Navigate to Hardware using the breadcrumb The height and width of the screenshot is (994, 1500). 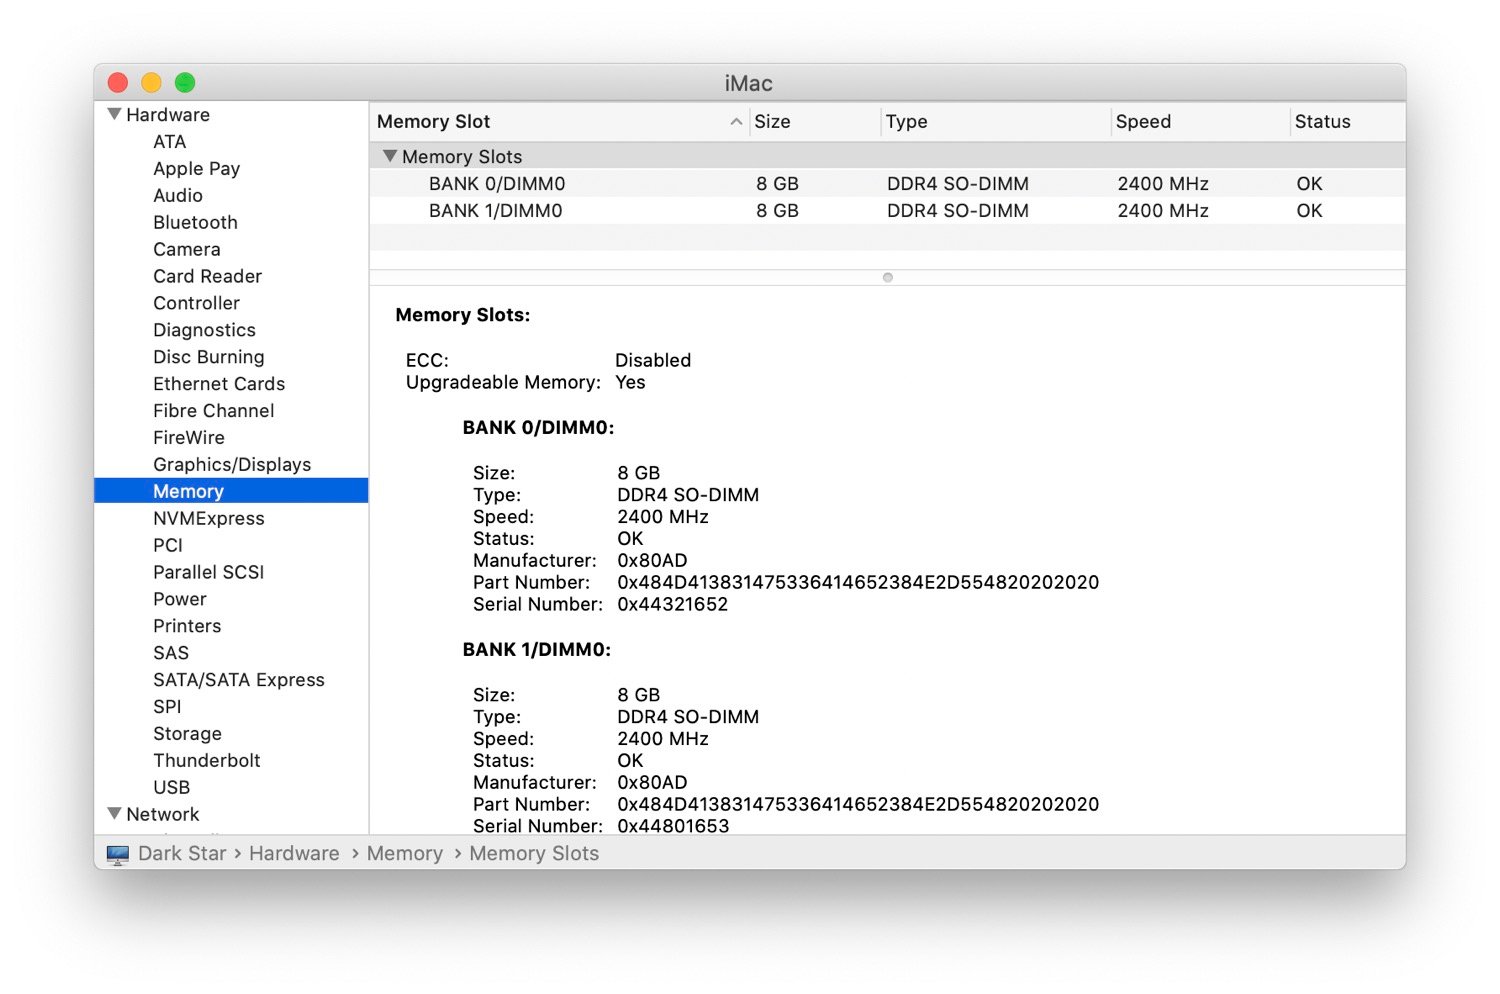293,853
